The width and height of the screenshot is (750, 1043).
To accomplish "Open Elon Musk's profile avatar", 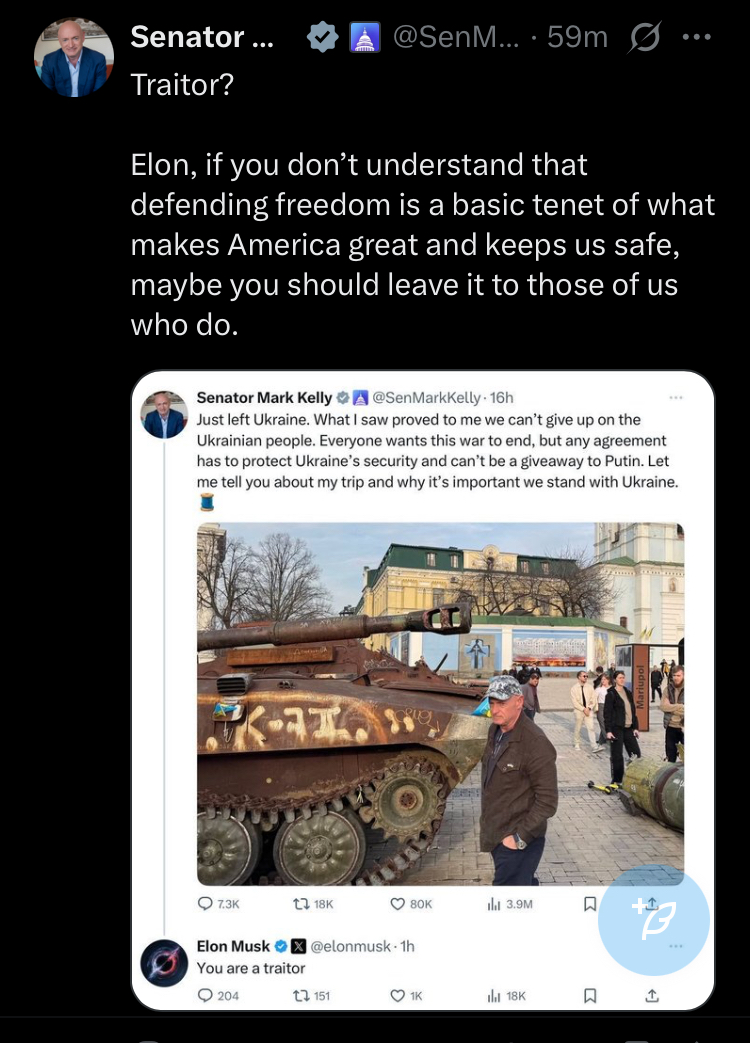I will (164, 964).
